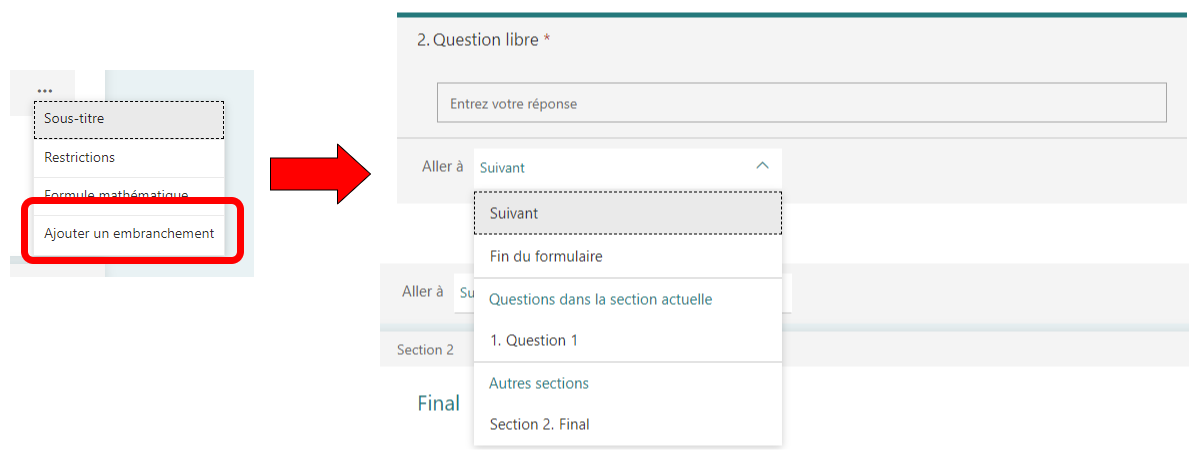Collapse dropdown using the chevron-up arrow
This screenshot has height=460, width=1200.
[762, 166]
